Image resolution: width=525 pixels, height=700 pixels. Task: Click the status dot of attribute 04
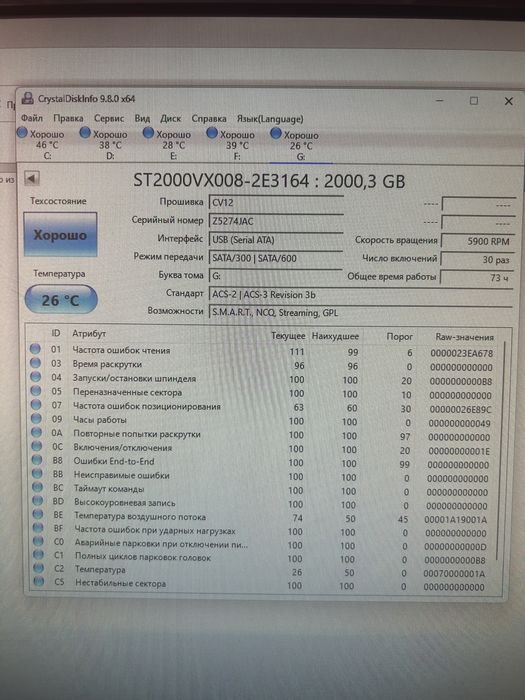(x=36, y=377)
